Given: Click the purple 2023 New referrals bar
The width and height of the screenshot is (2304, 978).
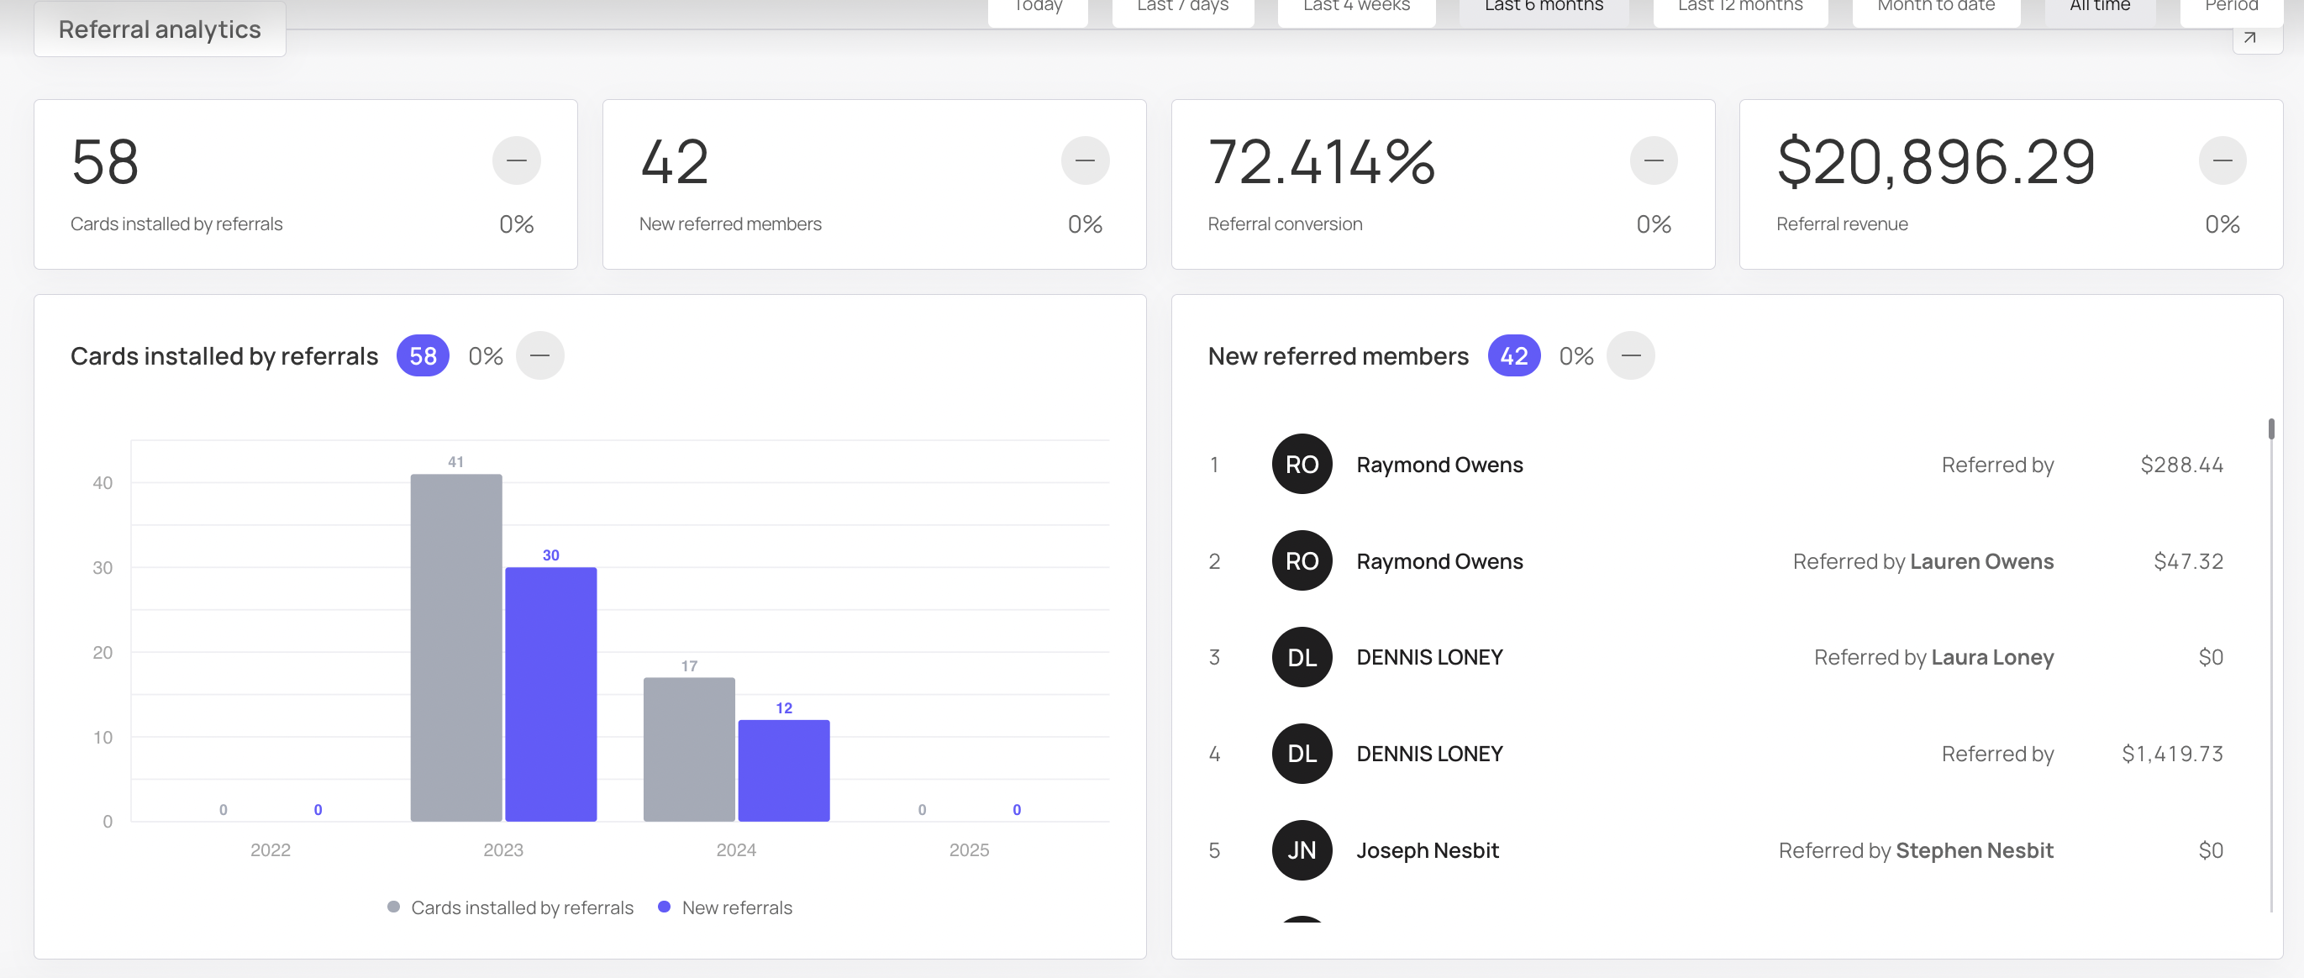Looking at the screenshot, I should click(x=551, y=694).
